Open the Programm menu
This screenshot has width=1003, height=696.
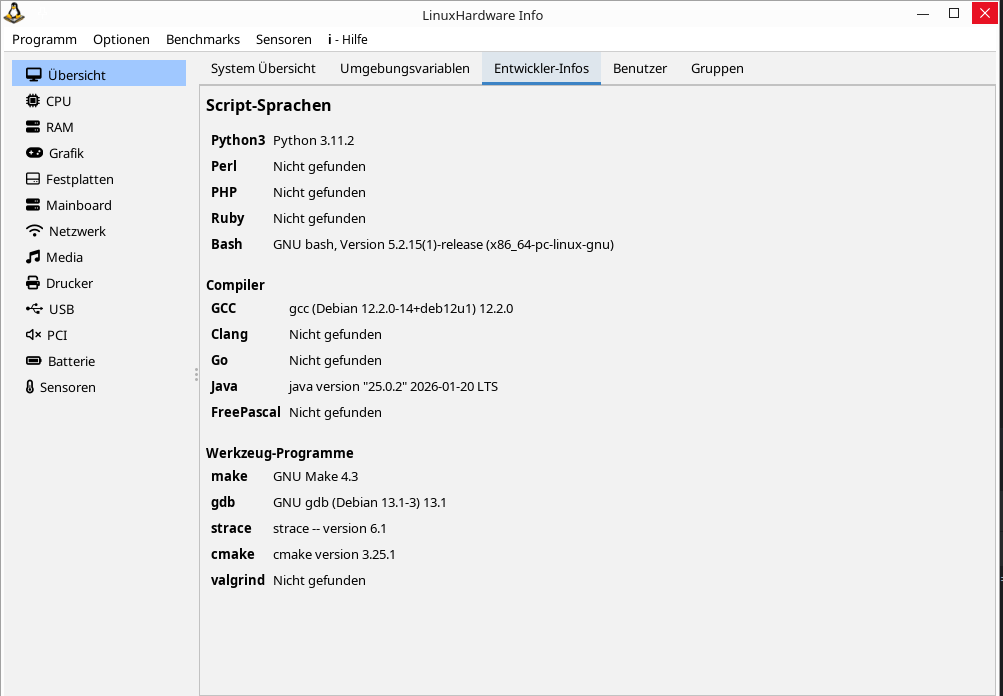(x=44, y=39)
